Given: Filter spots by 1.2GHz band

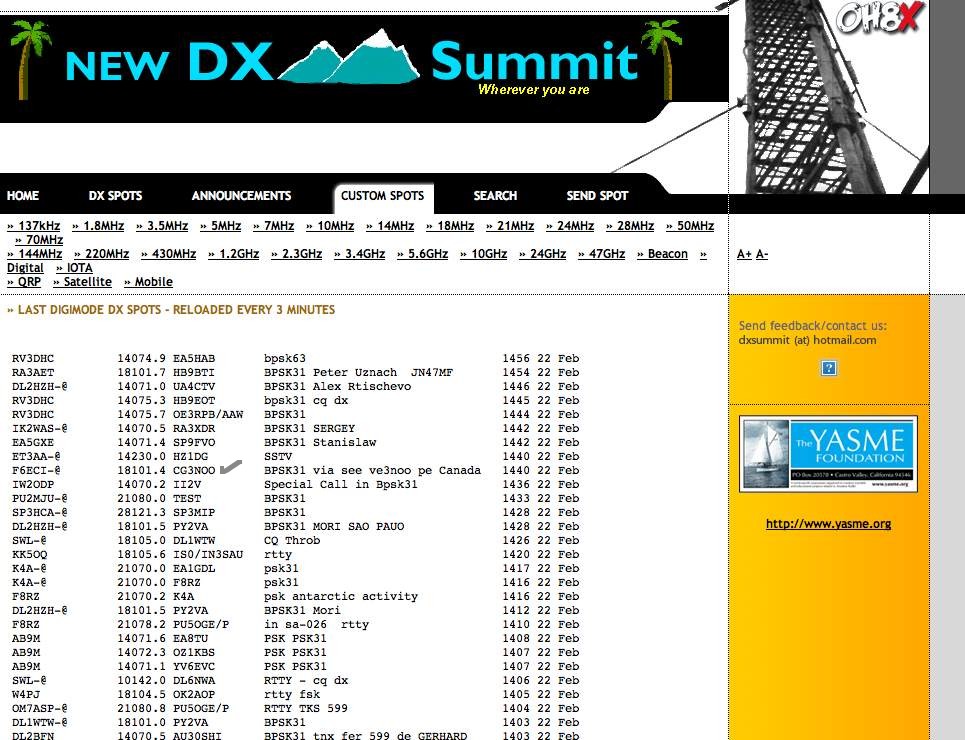Looking at the screenshot, I should point(234,254).
